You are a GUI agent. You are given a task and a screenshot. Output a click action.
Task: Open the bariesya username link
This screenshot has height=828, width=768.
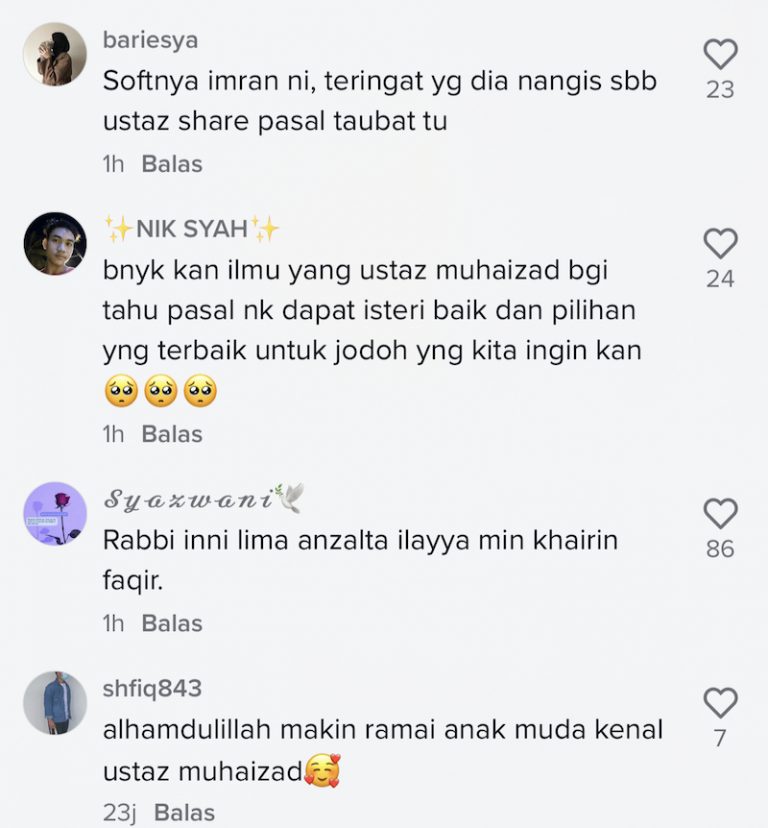tap(151, 40)
